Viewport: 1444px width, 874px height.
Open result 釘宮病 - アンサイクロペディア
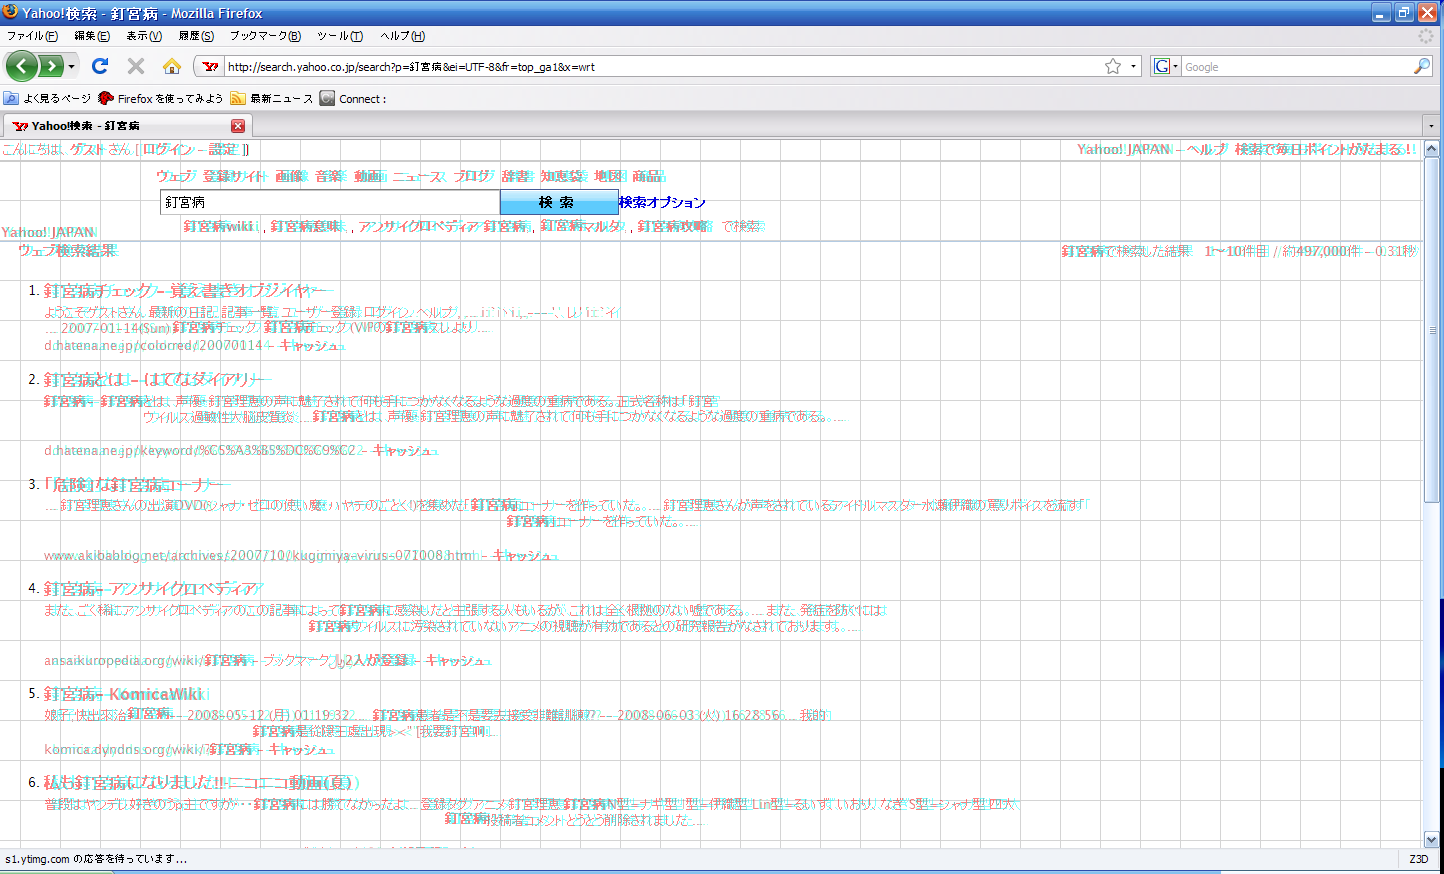(x=151, y=589)
